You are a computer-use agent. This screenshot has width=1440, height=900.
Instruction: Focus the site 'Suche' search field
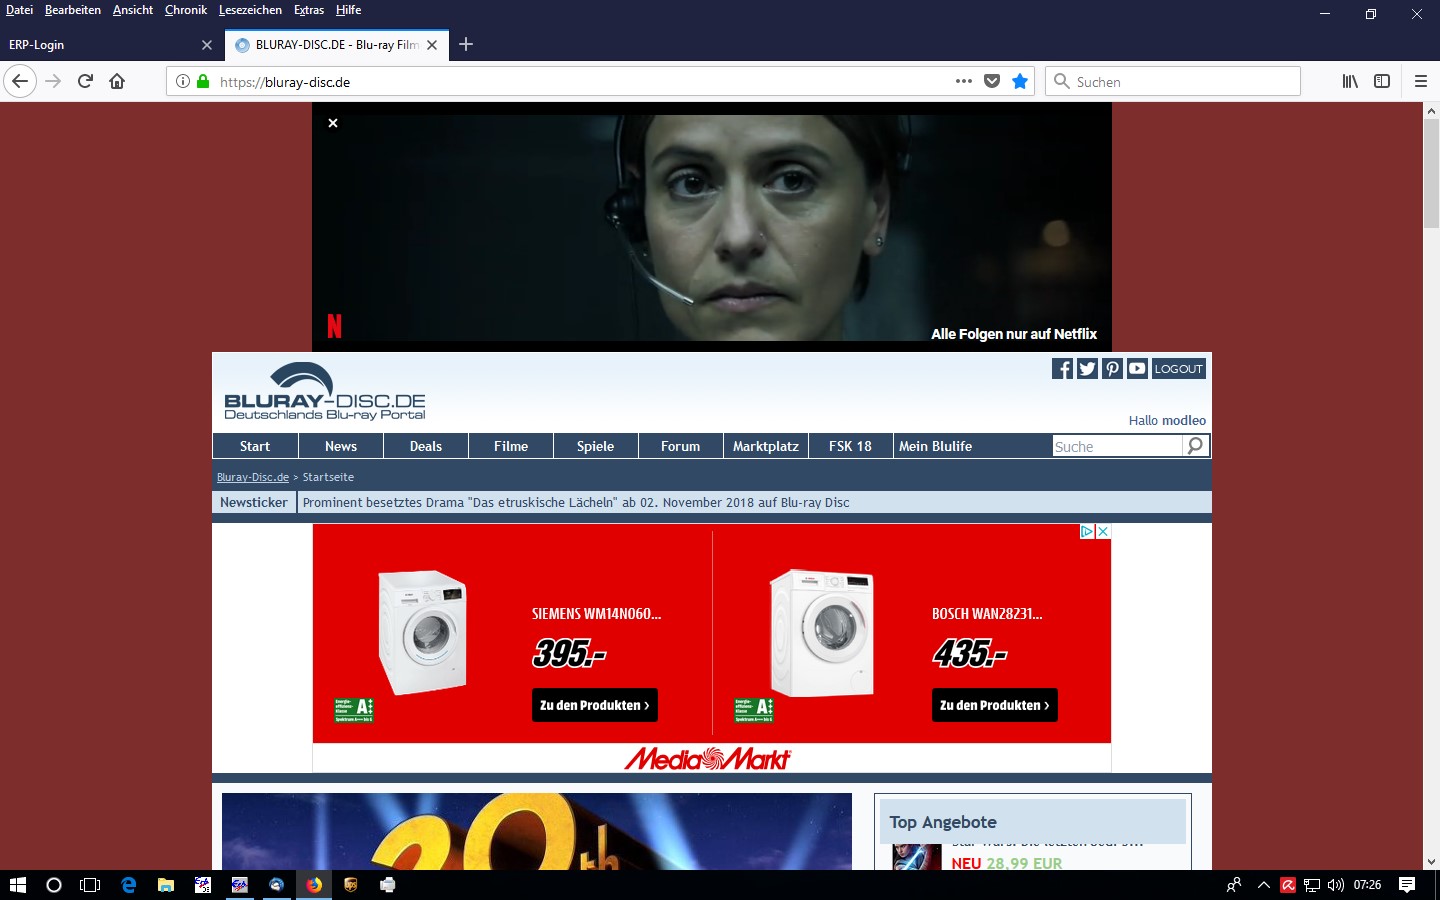(1117, 446)
